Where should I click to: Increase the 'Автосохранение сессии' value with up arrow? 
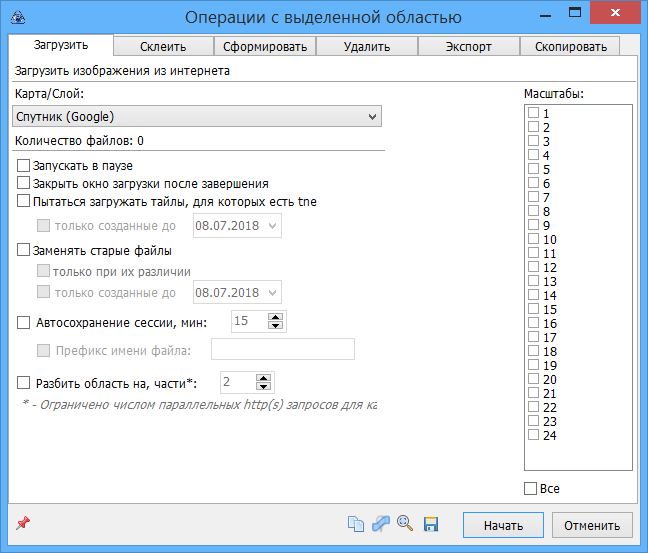(276, 316)
